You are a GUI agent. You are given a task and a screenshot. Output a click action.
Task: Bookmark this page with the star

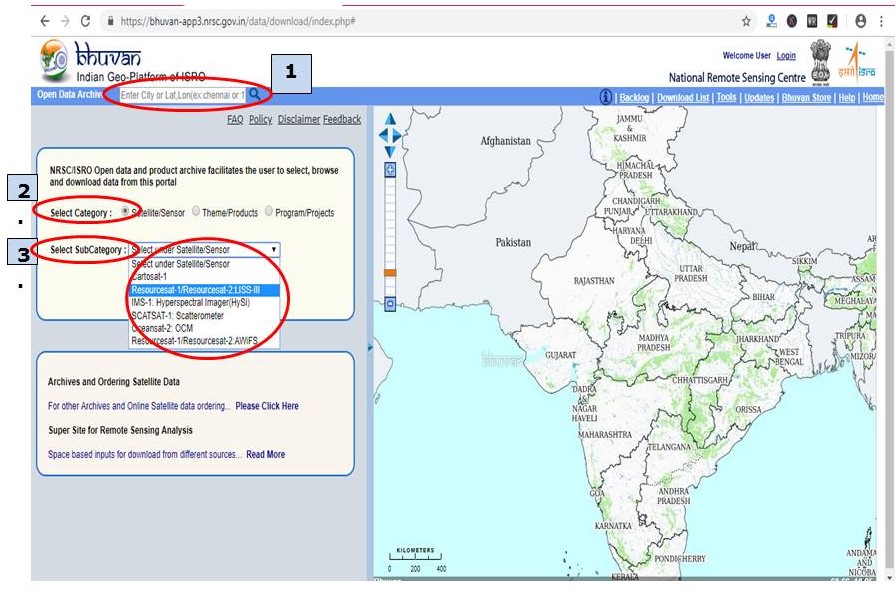pos(746,21)
